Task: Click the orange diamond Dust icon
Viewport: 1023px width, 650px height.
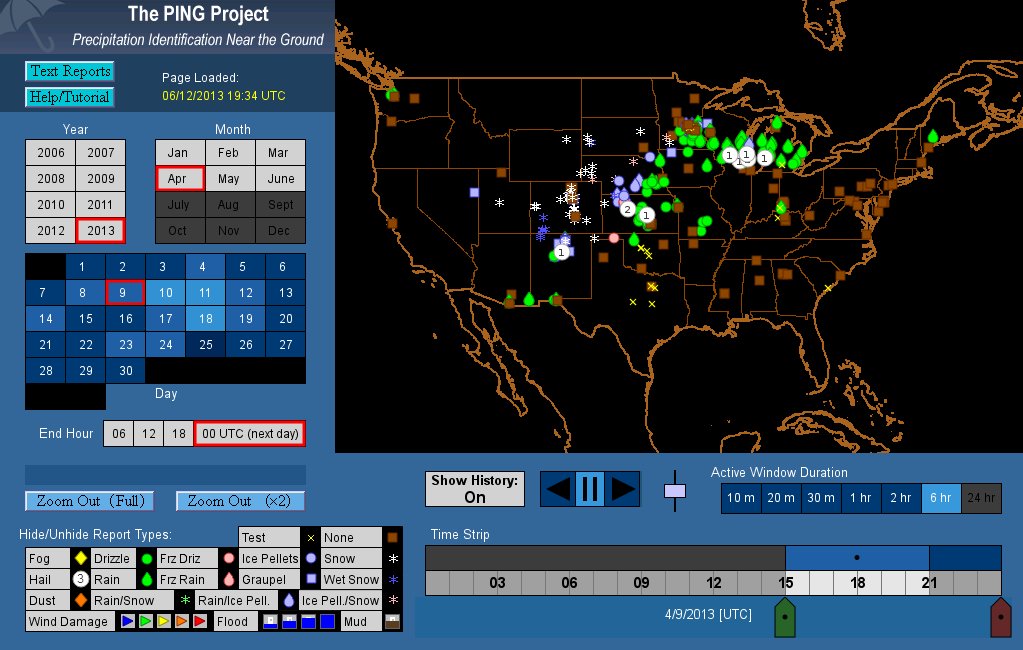Action: point(81,600)
